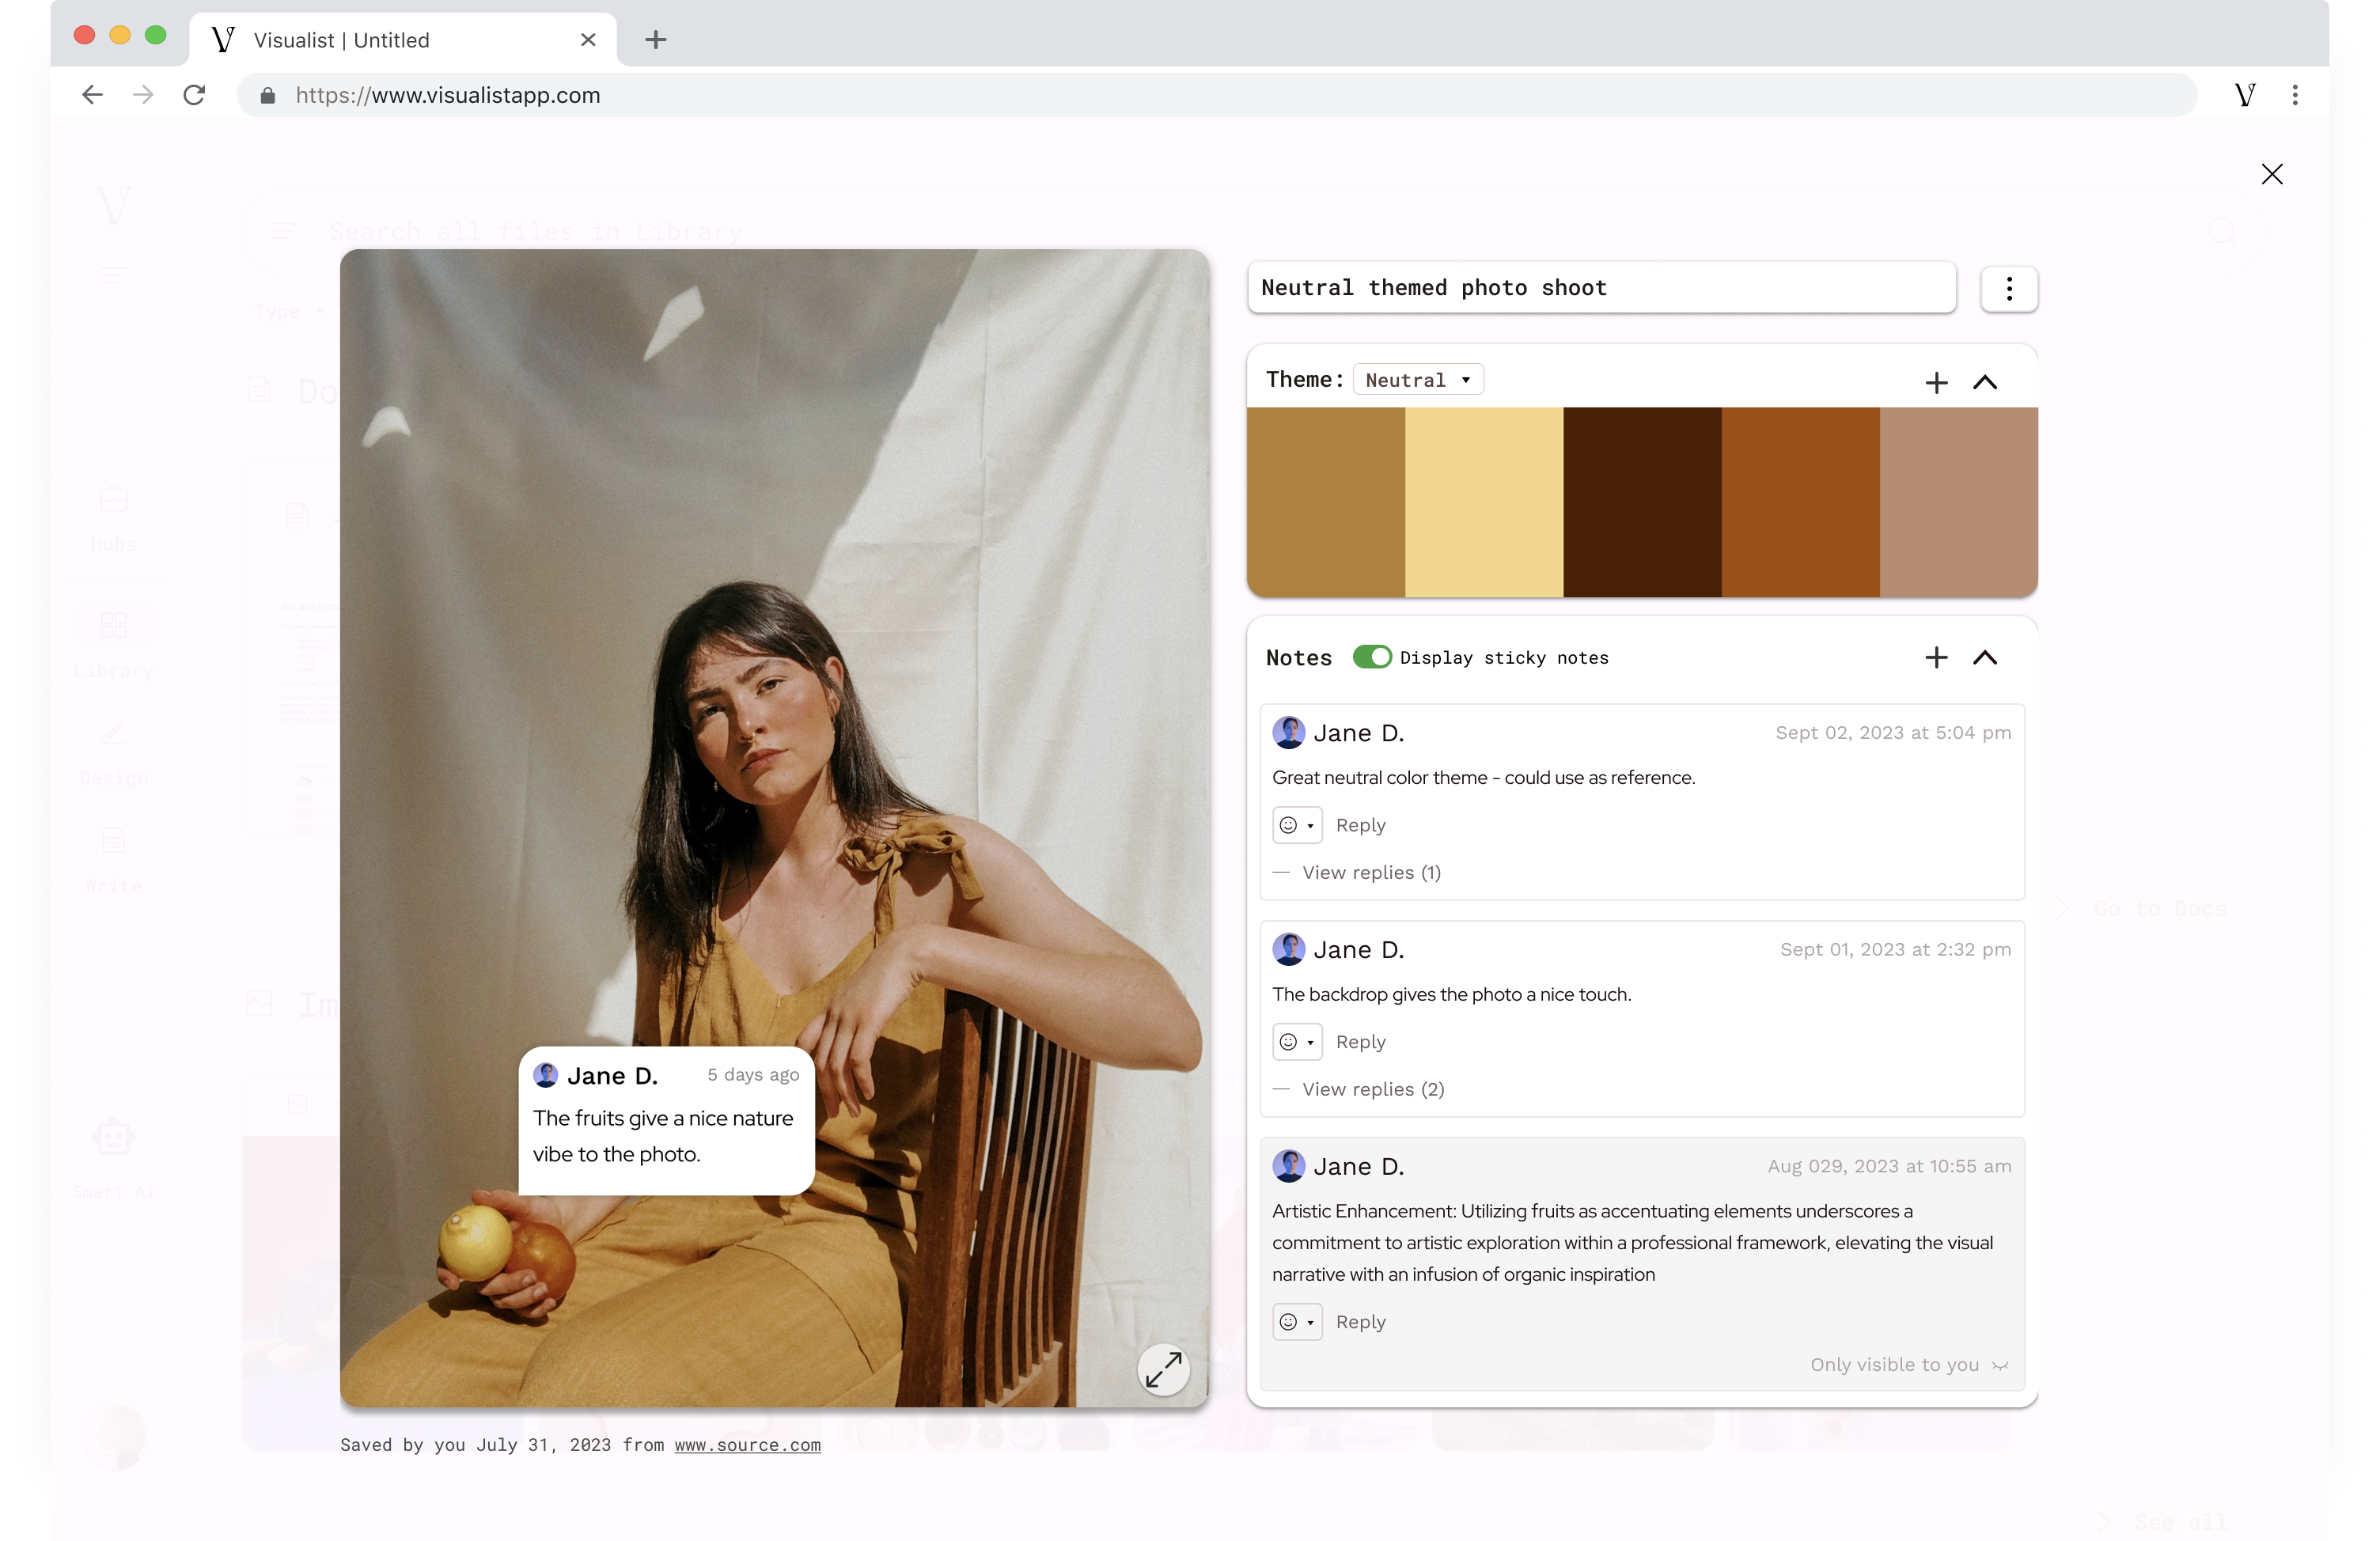Reply to the Great neutral color note
This screenshot has width=2380, height=1541.
(1360, 825)
